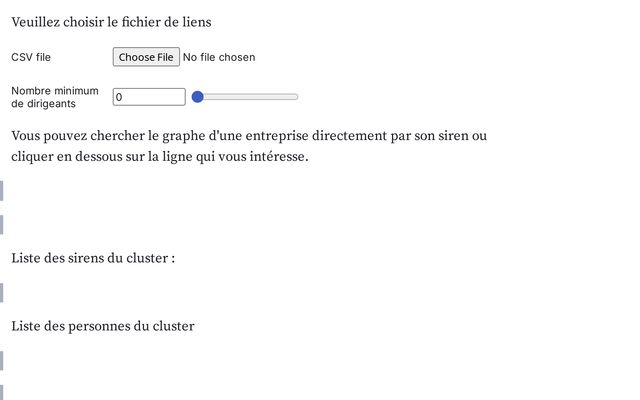Viewport: 640px width, 400px height.
Task: Click first gray bar below the siren paragraph
Action: click(x=2, y=191)
